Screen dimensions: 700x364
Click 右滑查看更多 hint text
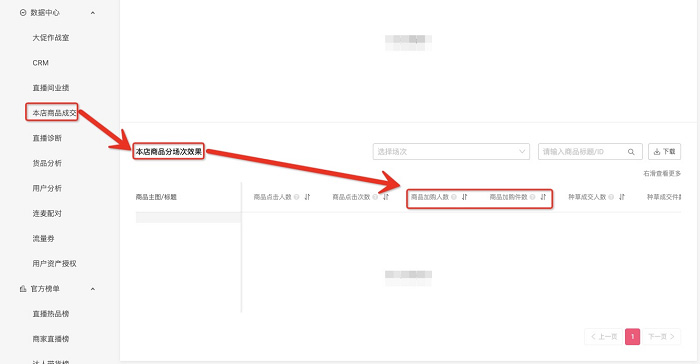662,173
